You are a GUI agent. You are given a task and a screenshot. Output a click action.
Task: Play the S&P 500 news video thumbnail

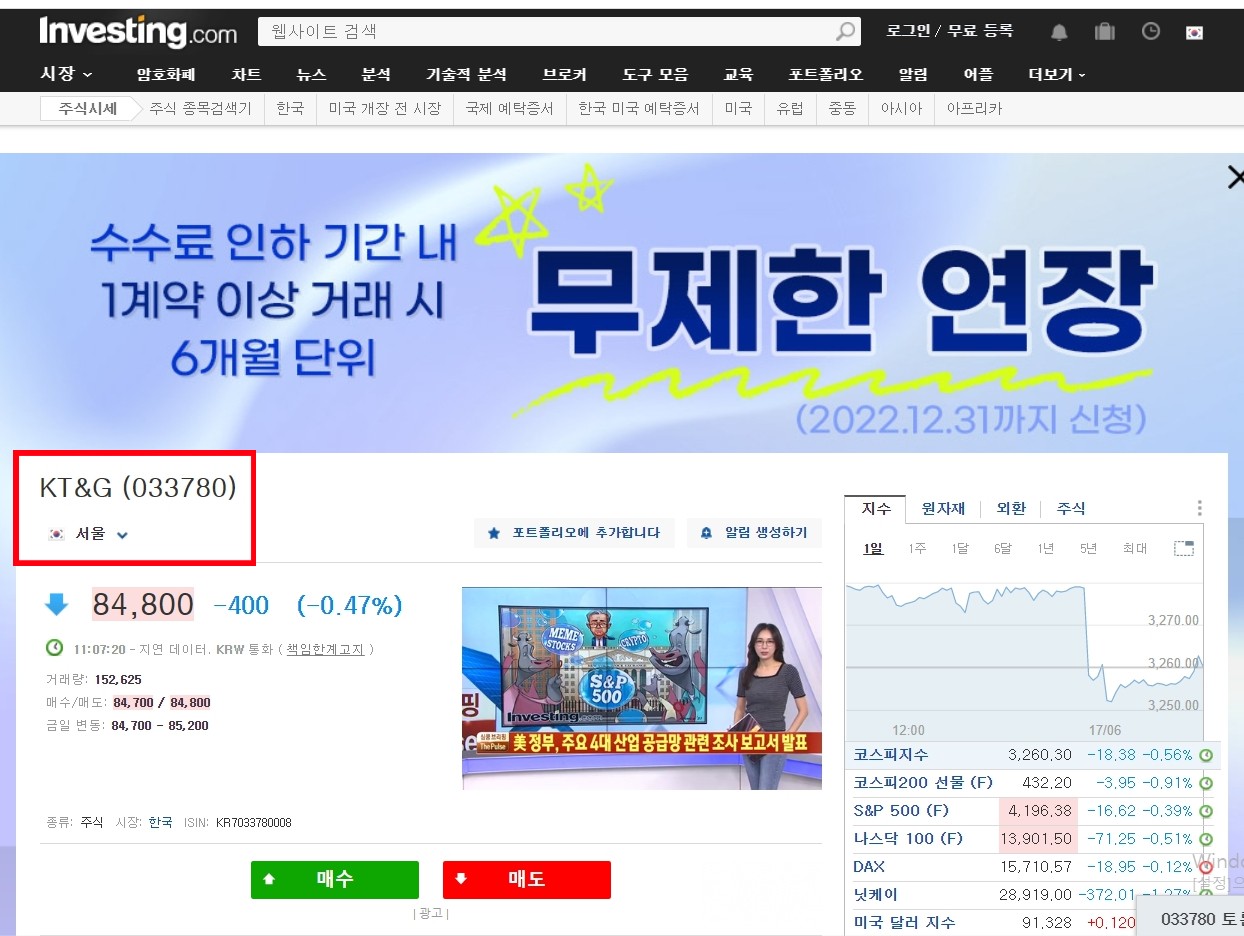[642, 688]
